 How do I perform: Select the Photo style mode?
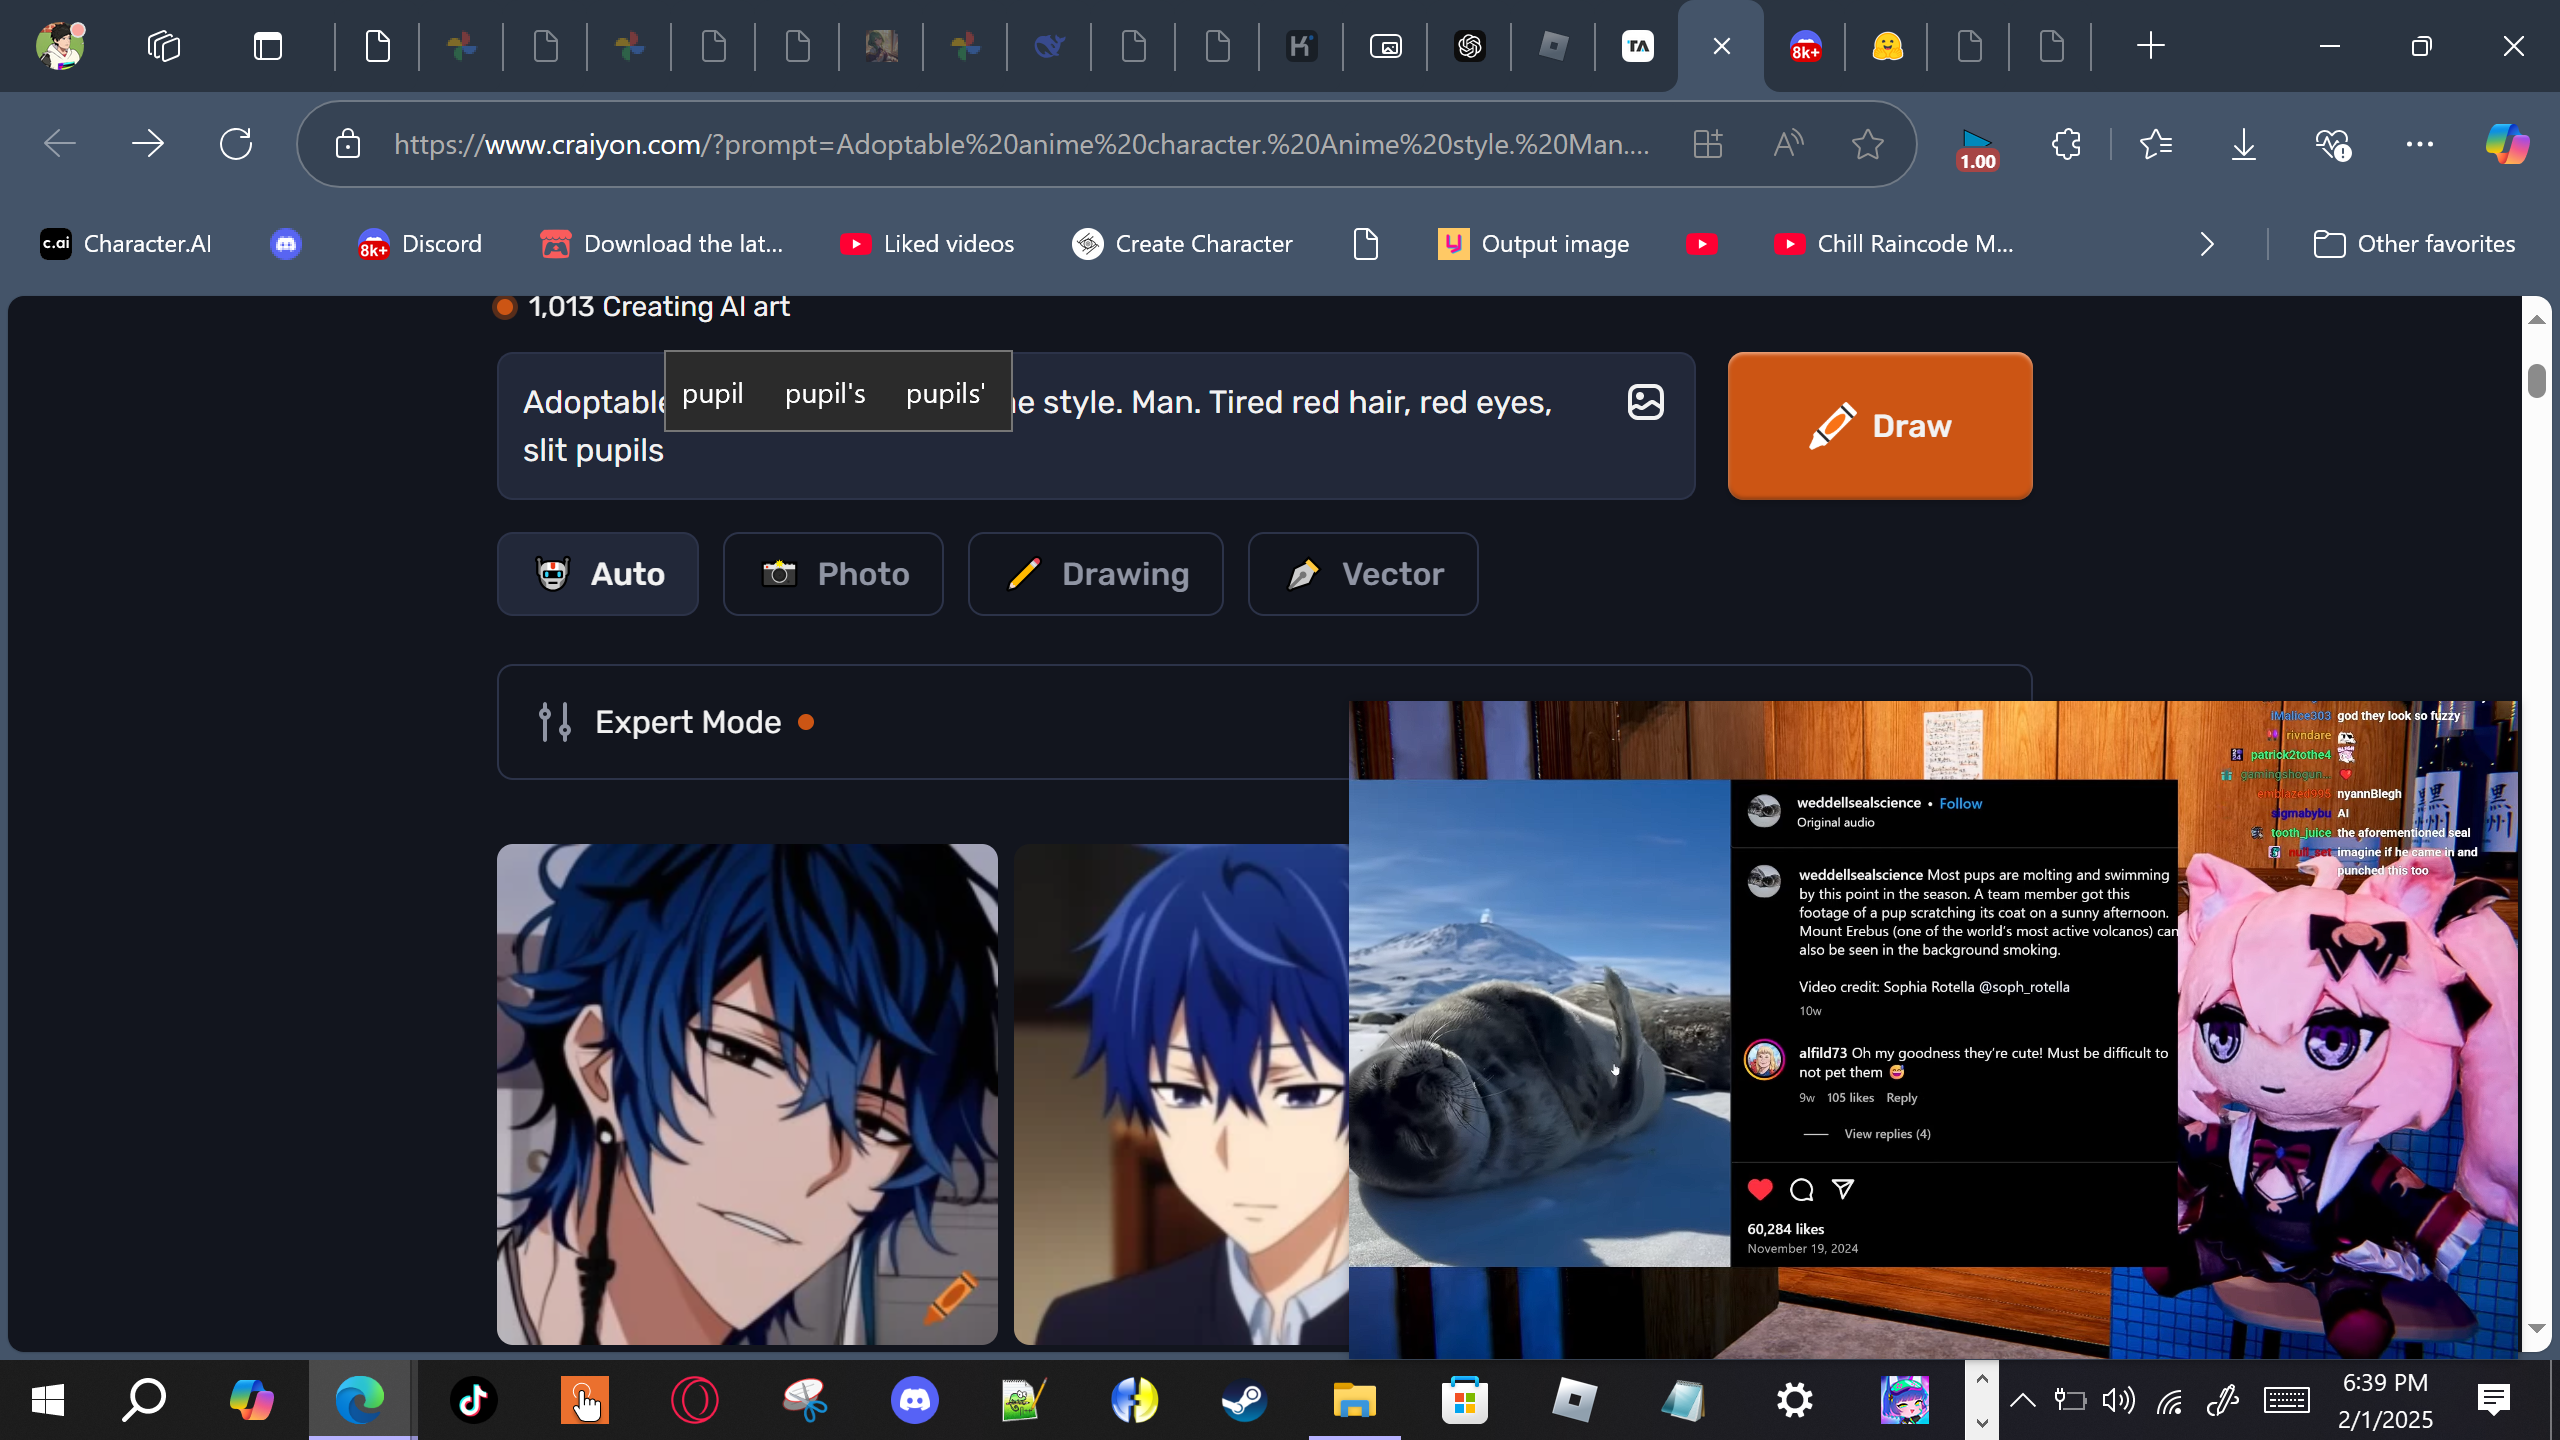(833, 574)
